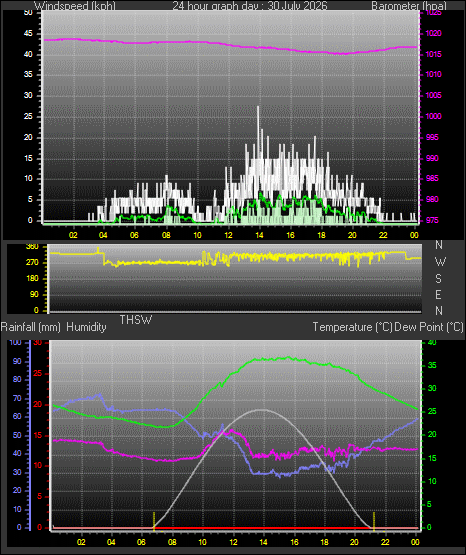Screen dimensions: 466x555
Task: Click the 100 tick on blue humidity axis
Action: (15, 342)
